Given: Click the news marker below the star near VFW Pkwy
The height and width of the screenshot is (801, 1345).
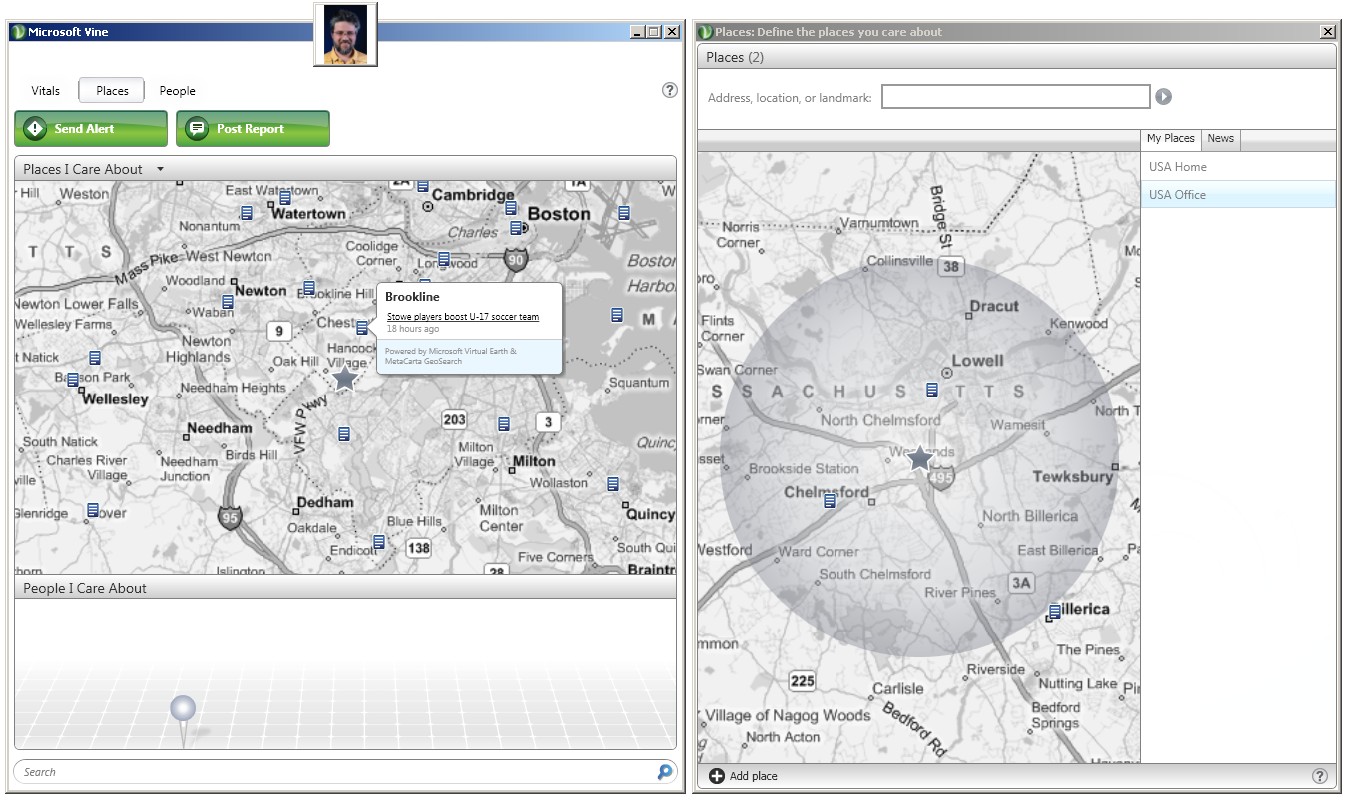Looking at the screenshot, I should coord(344,434).
